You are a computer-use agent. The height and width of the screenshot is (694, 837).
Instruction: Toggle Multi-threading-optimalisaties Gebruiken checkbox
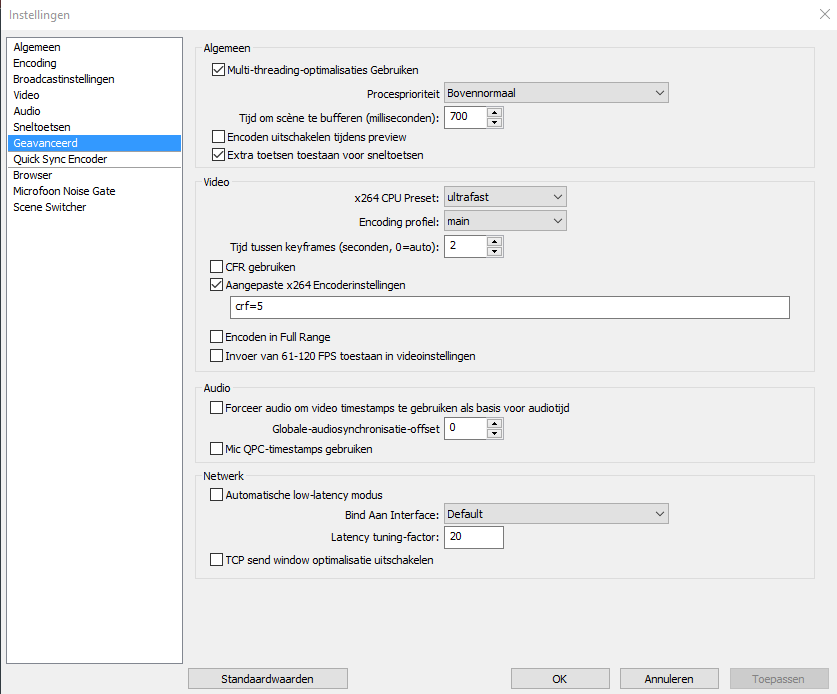[x=218, y=70]
